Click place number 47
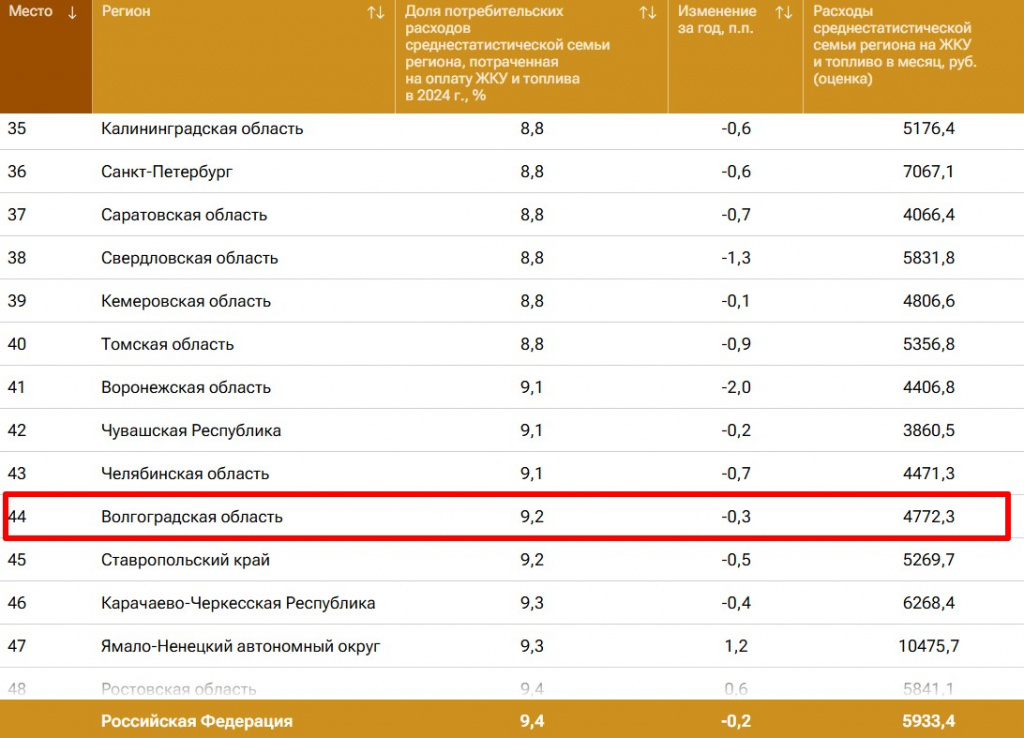The width and height of the screenshot is (1024, 738). [x=17, y=645]
